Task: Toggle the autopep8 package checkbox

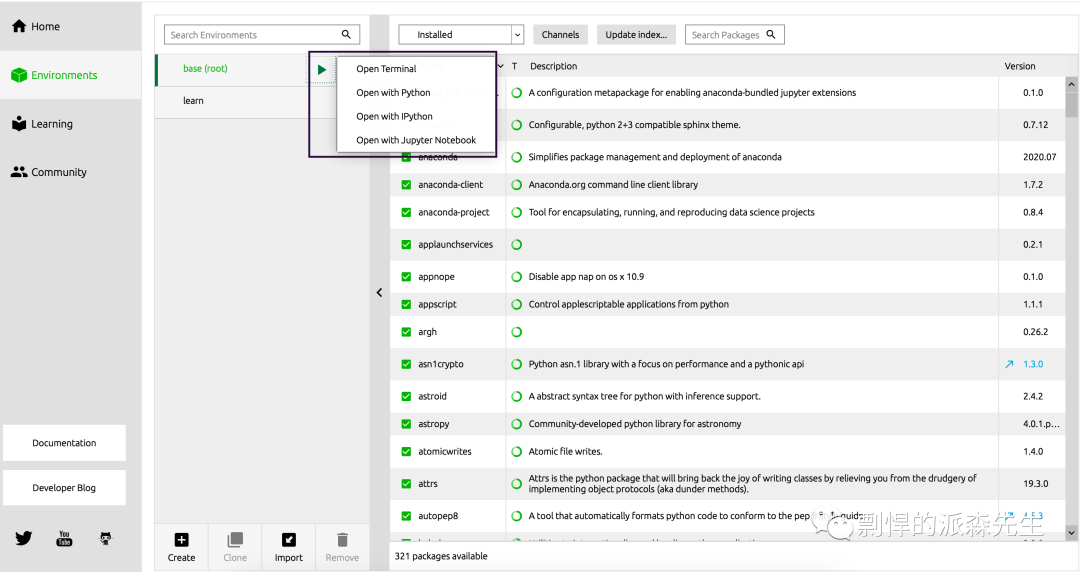Action: pos(406,516)
